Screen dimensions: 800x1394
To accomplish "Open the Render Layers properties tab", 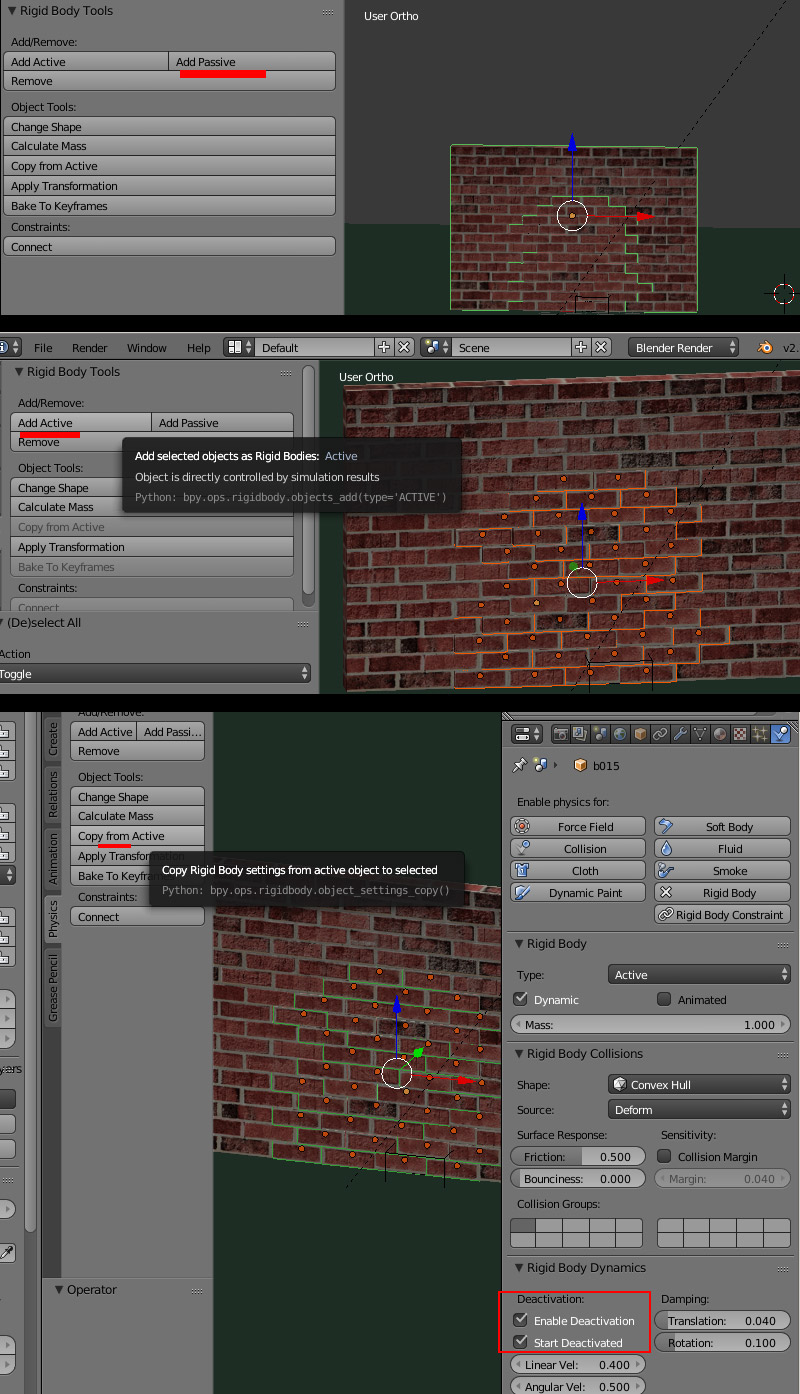I will click(580, 734).
